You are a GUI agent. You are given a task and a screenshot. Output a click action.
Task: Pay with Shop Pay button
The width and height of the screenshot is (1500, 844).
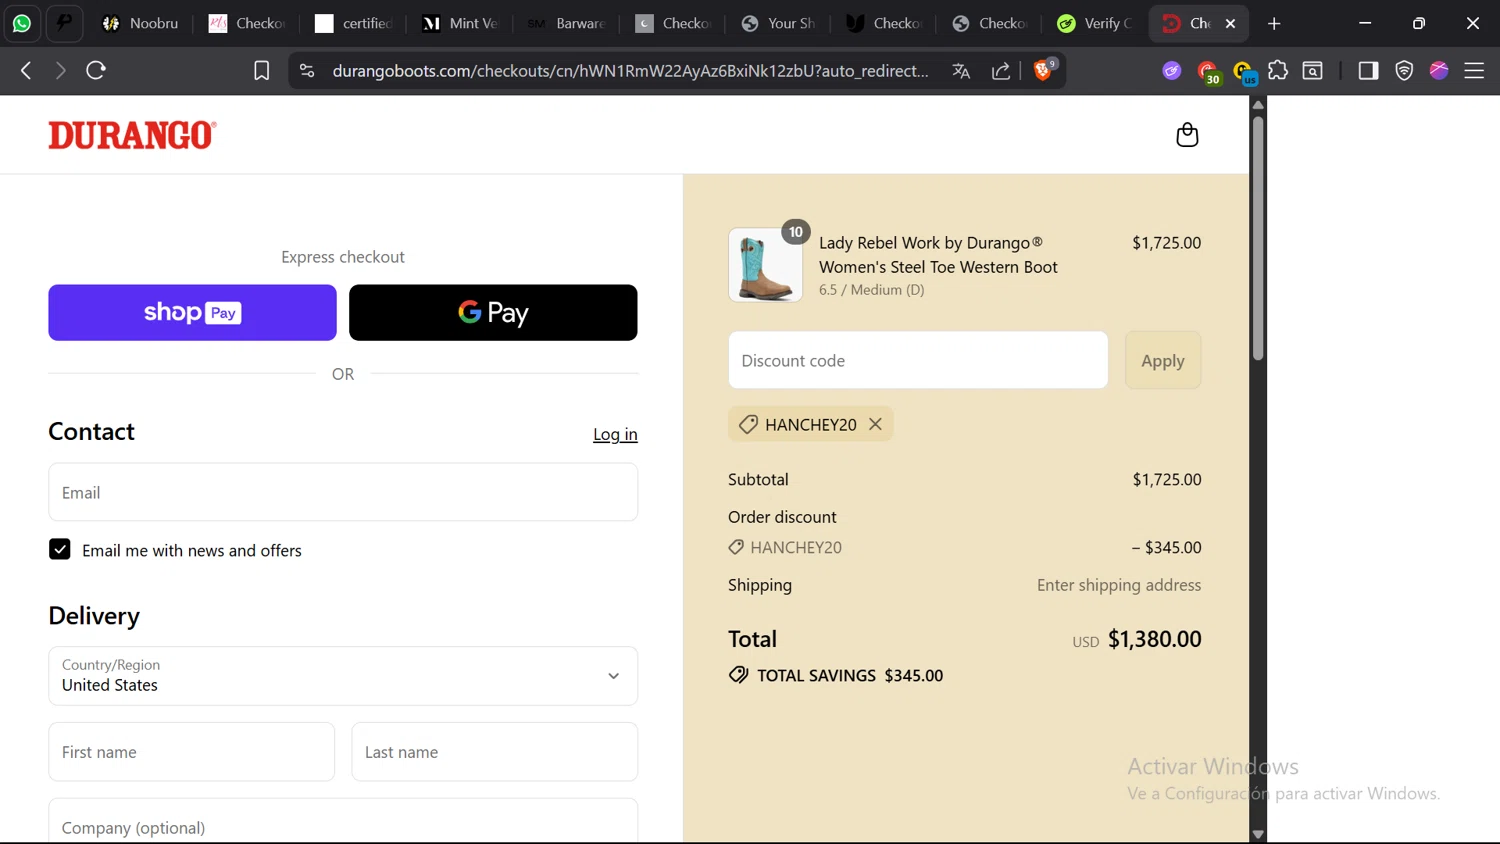[x=192, y=312]
